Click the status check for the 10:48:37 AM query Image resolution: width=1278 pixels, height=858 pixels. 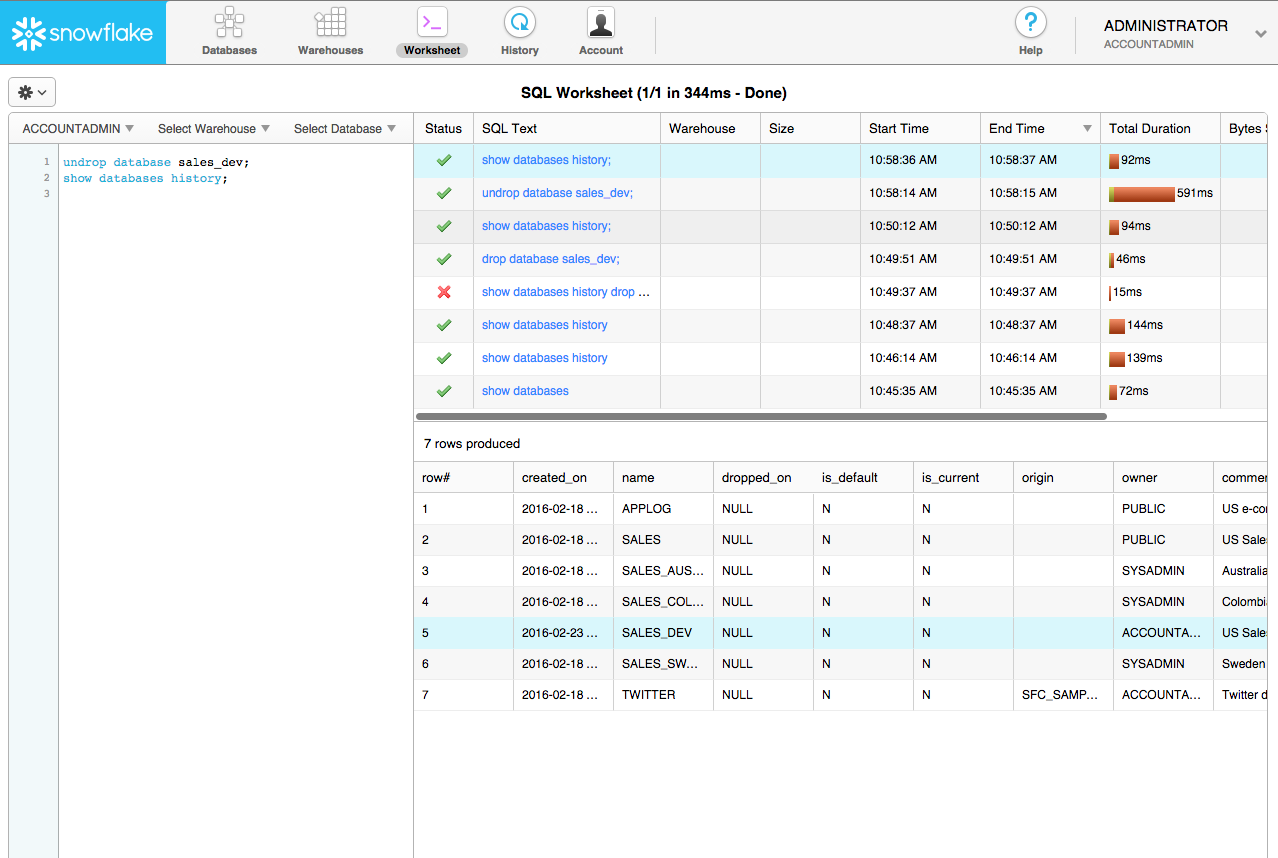(444, 325)
